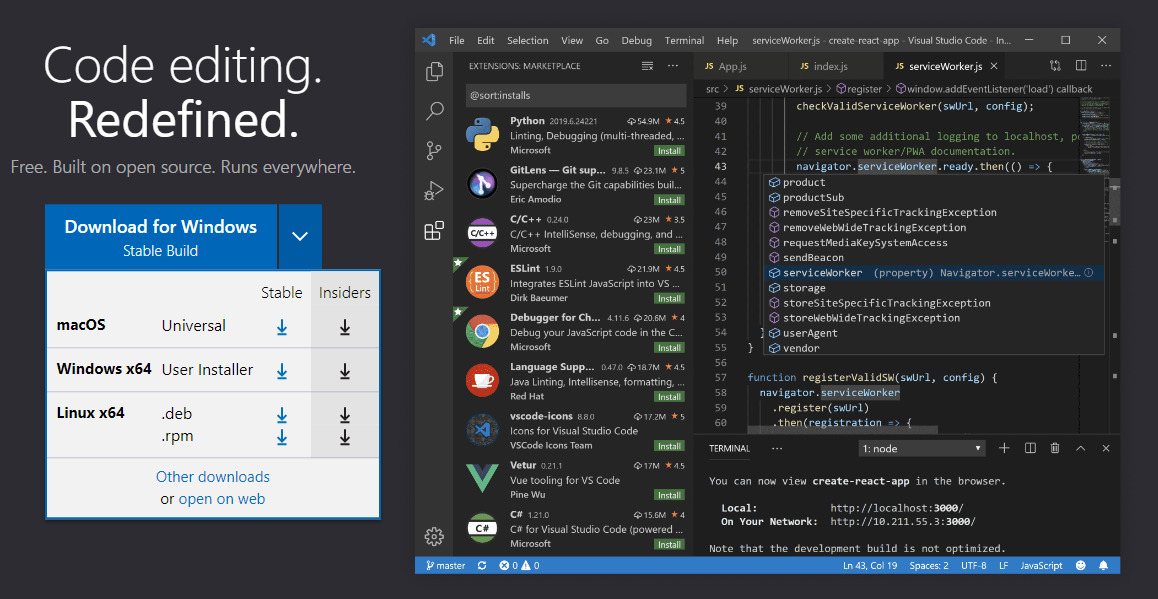The width and height of the screenshot is (1158, 599).
Task: Select the TERMINAL panel tab
Action: pos(729,448)
